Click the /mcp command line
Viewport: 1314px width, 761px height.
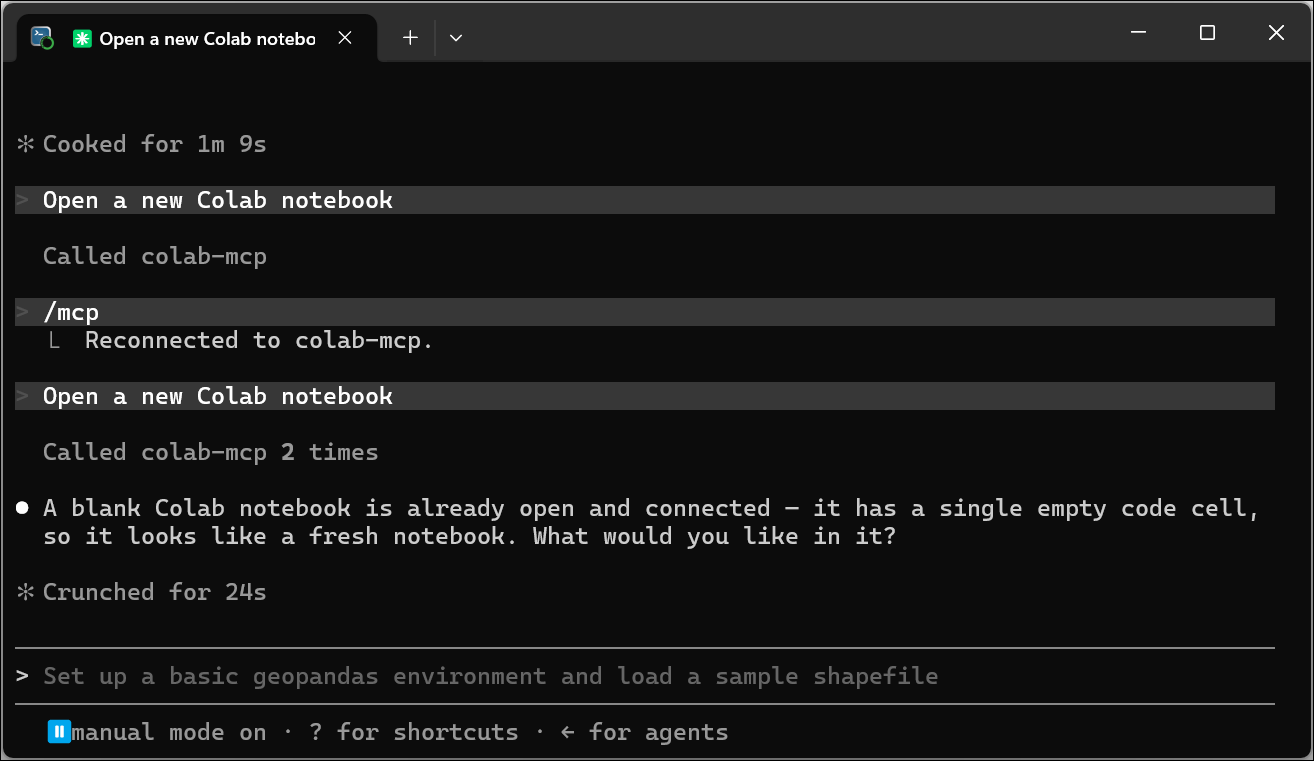tap(645, 312)
